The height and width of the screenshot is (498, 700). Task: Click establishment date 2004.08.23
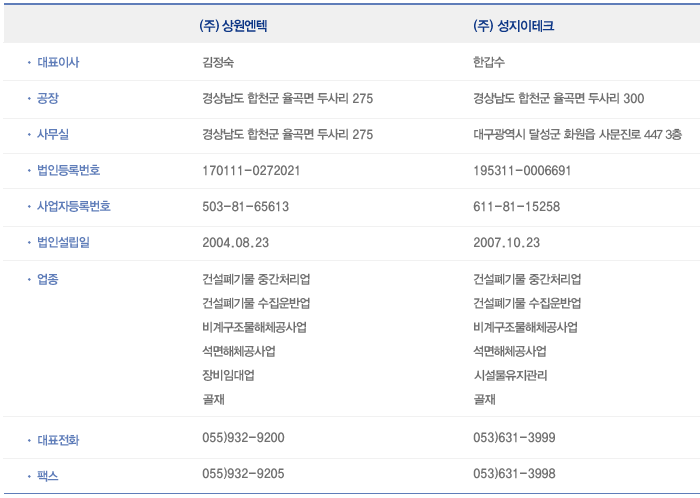[x=235, y=243]
